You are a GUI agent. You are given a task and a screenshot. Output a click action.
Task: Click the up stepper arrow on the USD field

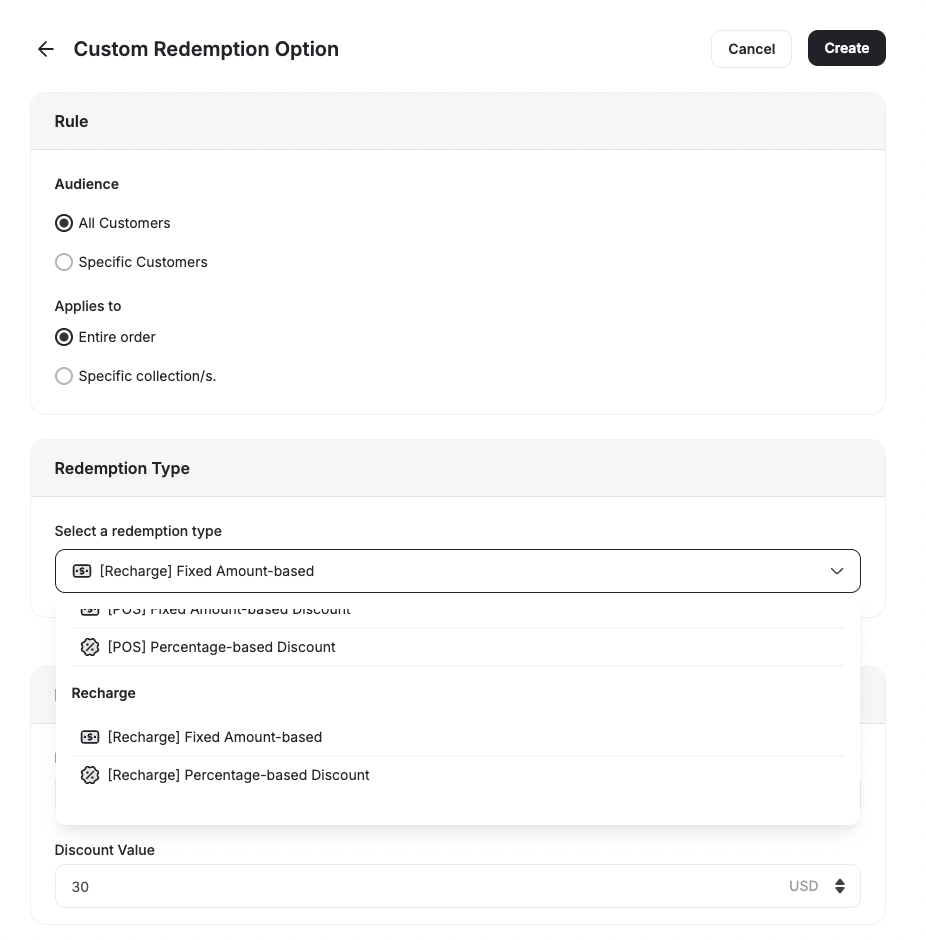click(838, 881)
